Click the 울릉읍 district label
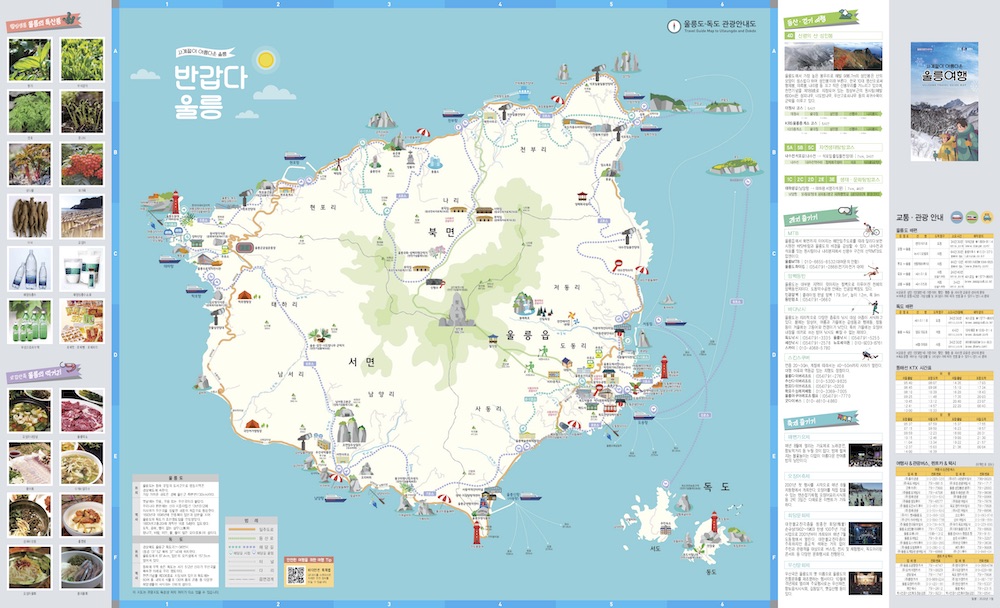 click(527, 334)
